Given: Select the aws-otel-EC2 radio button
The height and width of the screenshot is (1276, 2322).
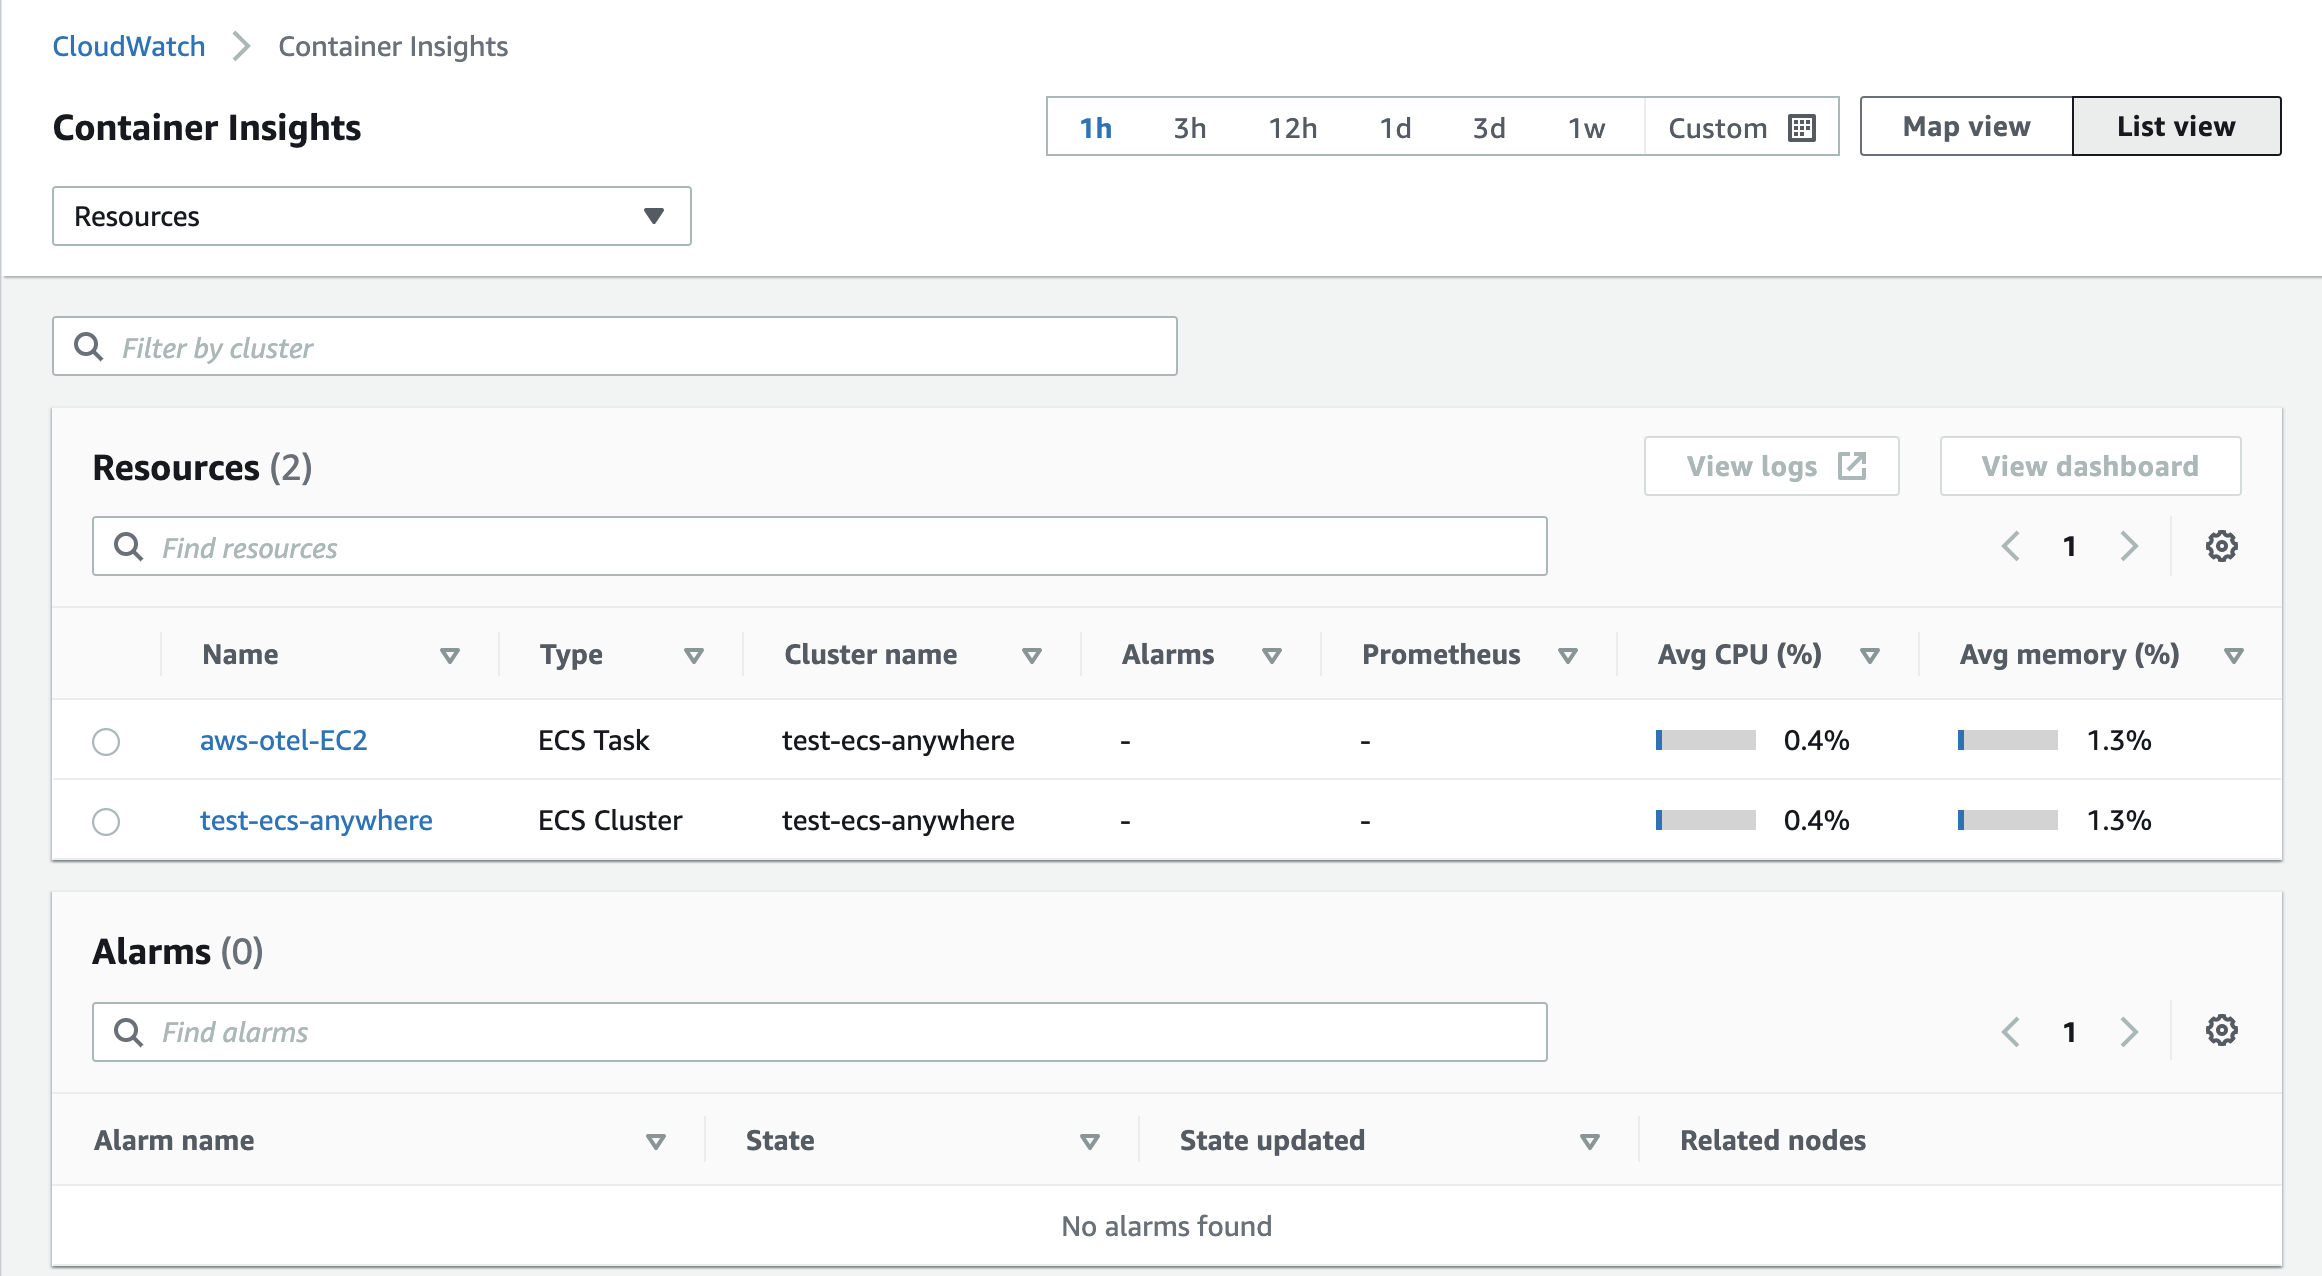Looking at the screenshot, I should [x=106, y=742].
